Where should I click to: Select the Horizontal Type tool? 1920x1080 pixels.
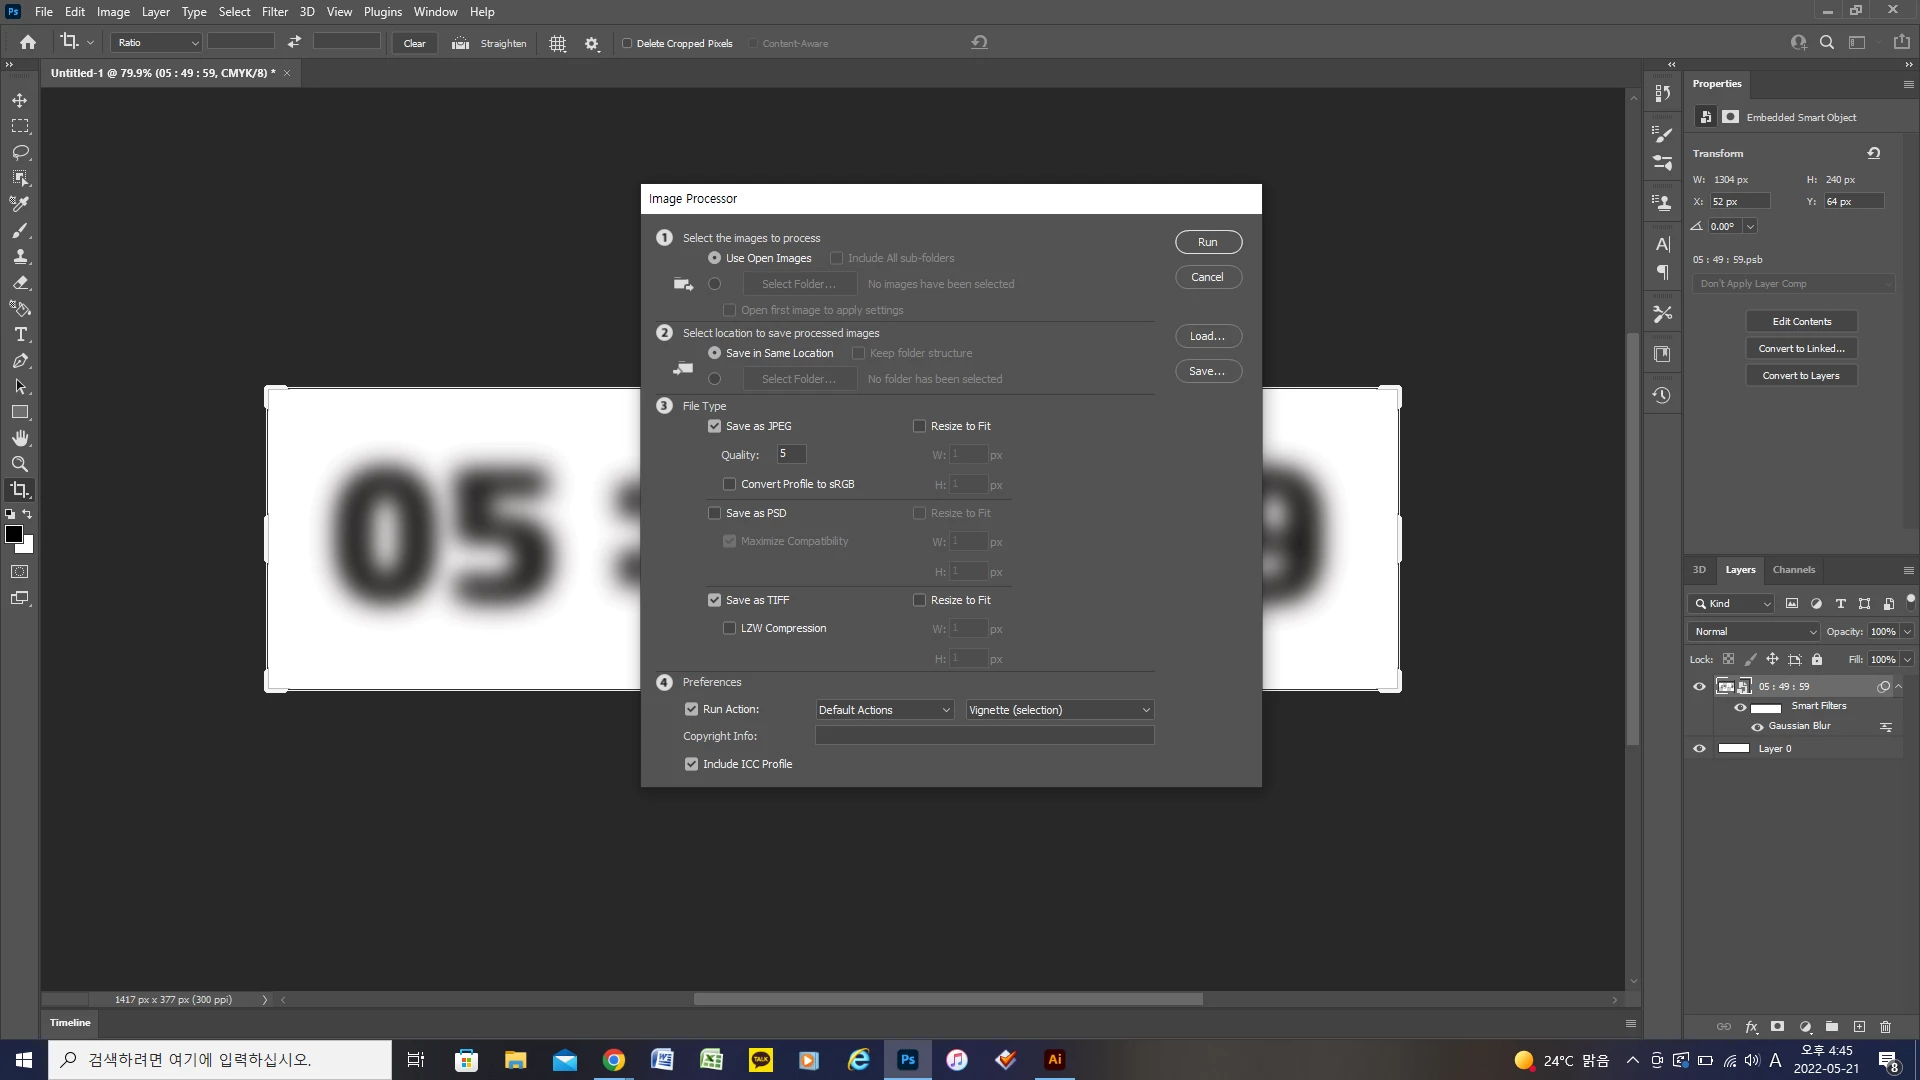pos(20,334)
